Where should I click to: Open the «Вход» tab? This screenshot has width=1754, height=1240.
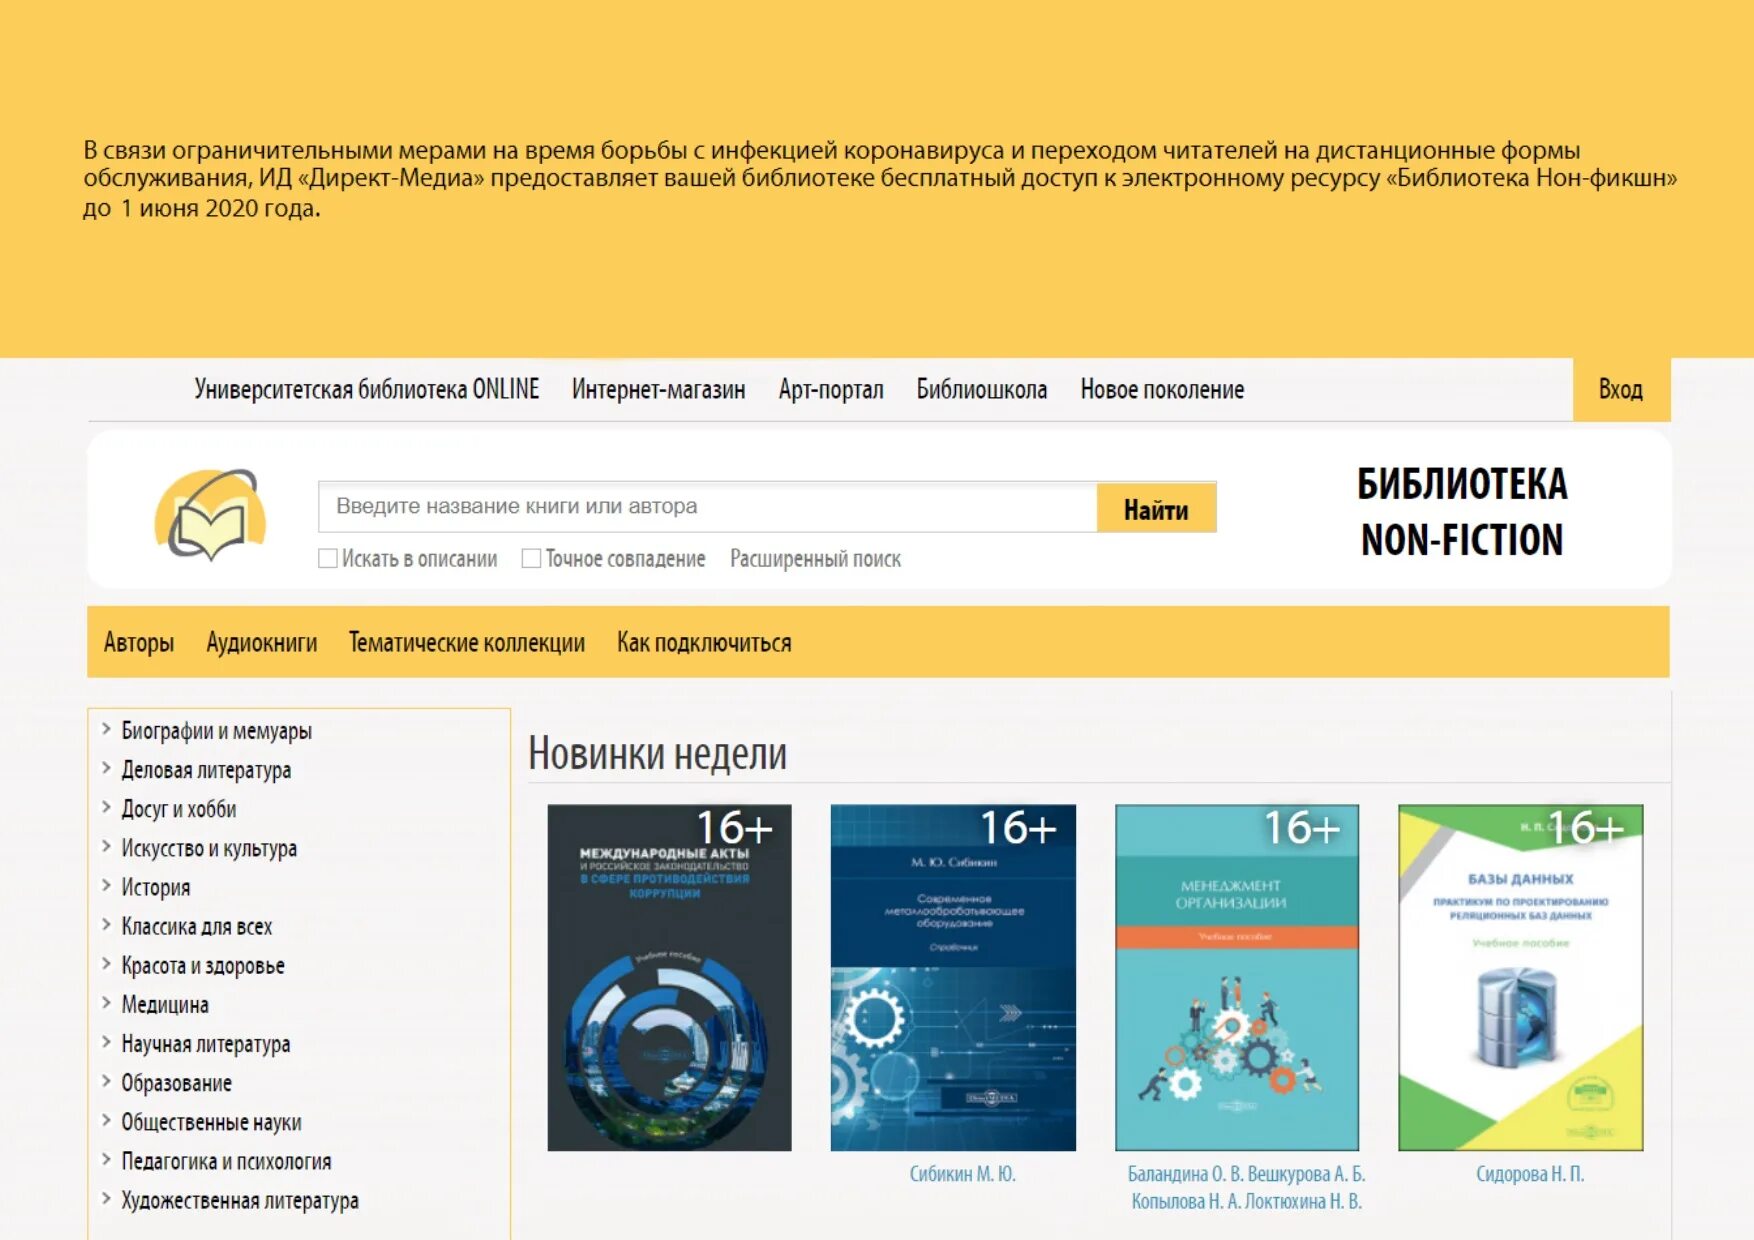point(1620,389)
